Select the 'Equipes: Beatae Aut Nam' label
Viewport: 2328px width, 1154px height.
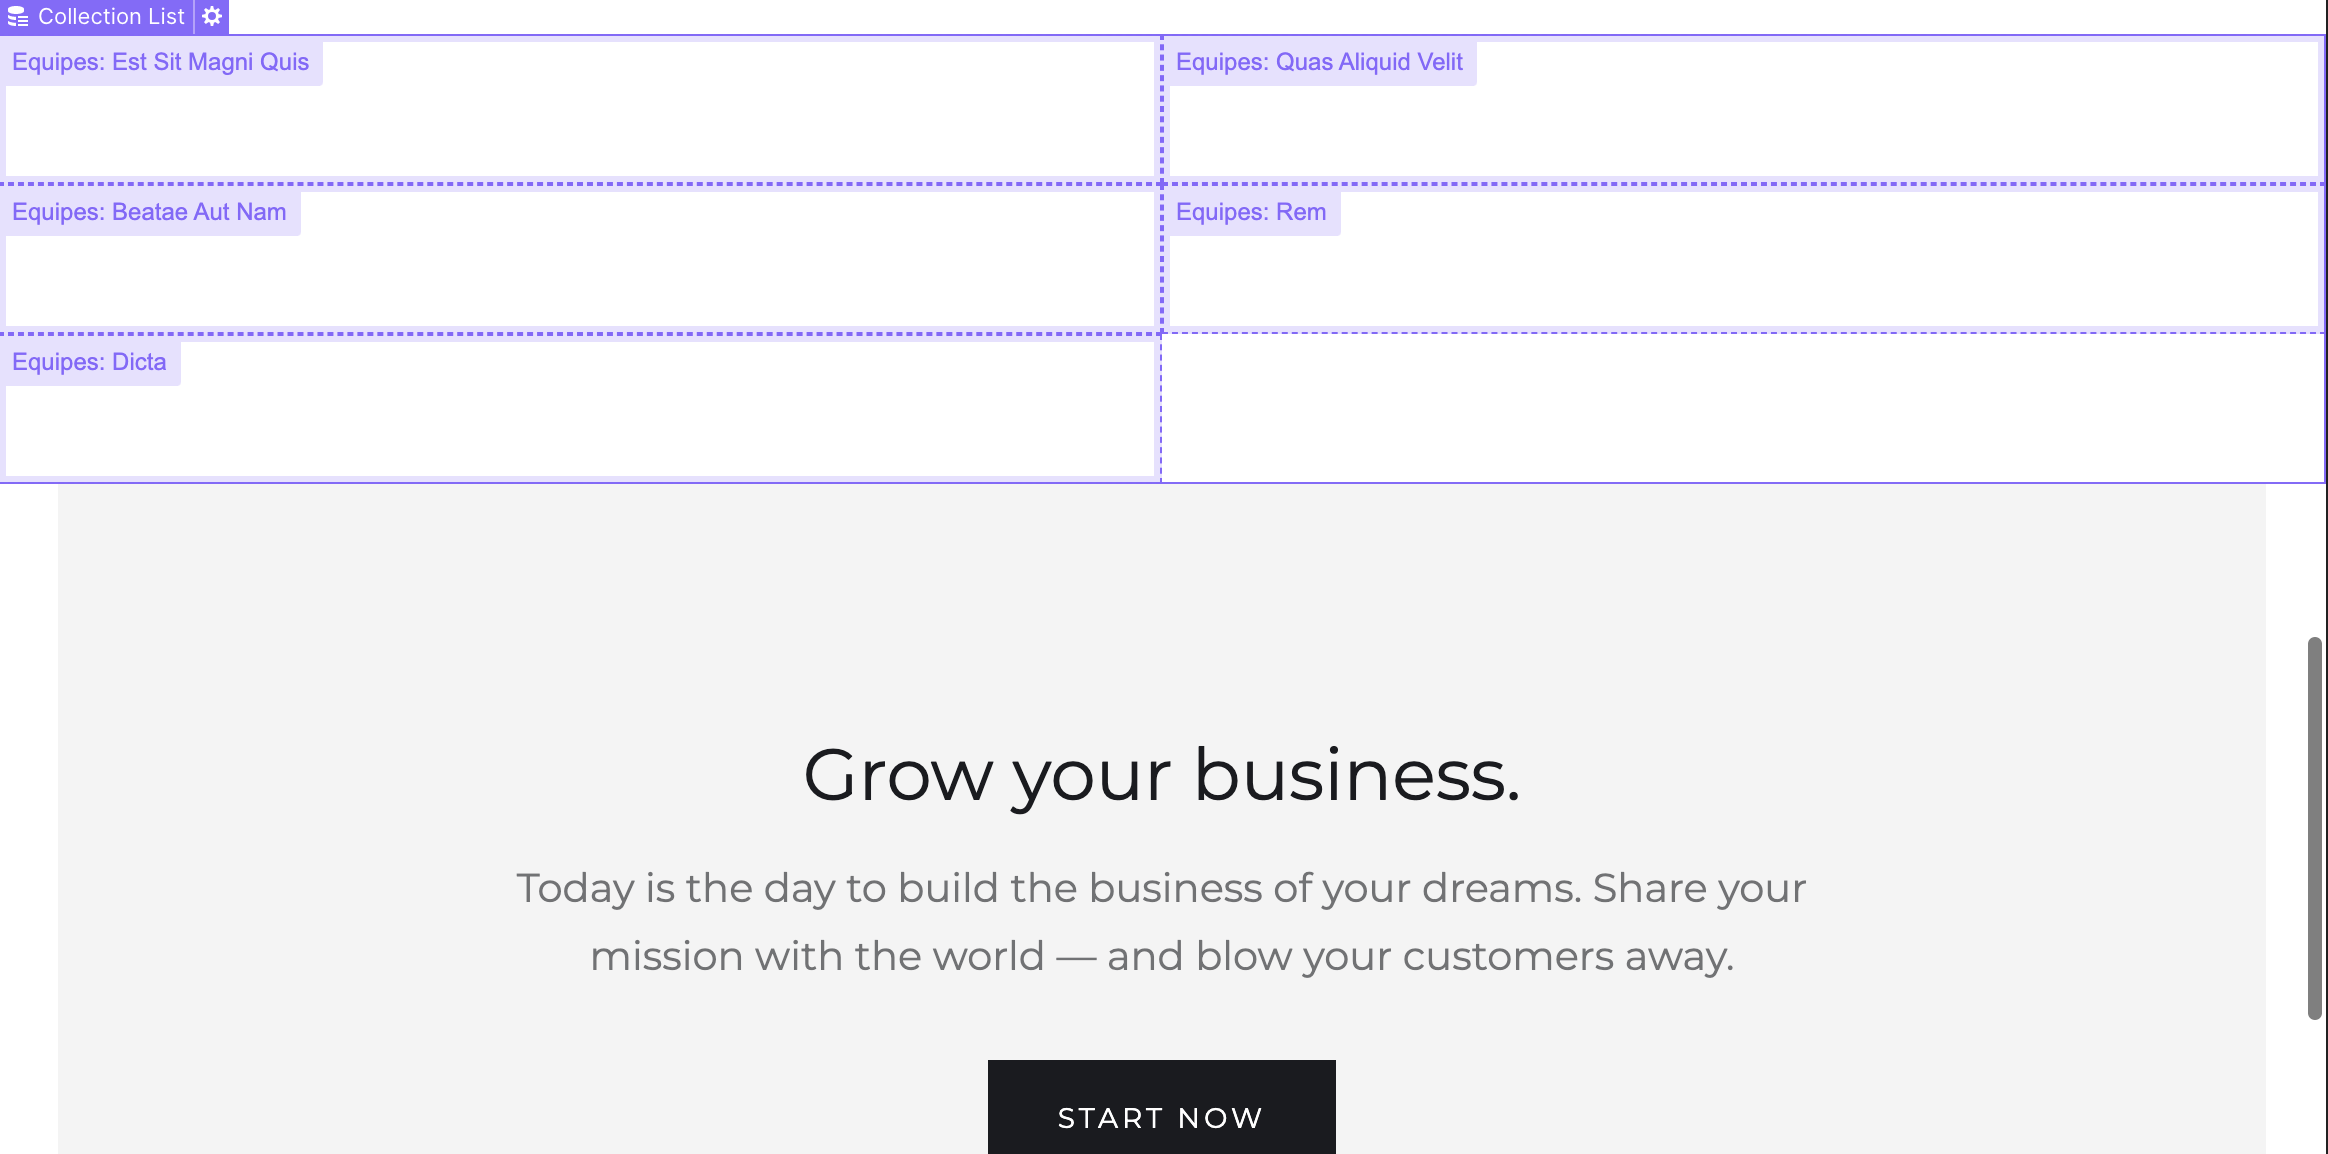click(150, 212)
